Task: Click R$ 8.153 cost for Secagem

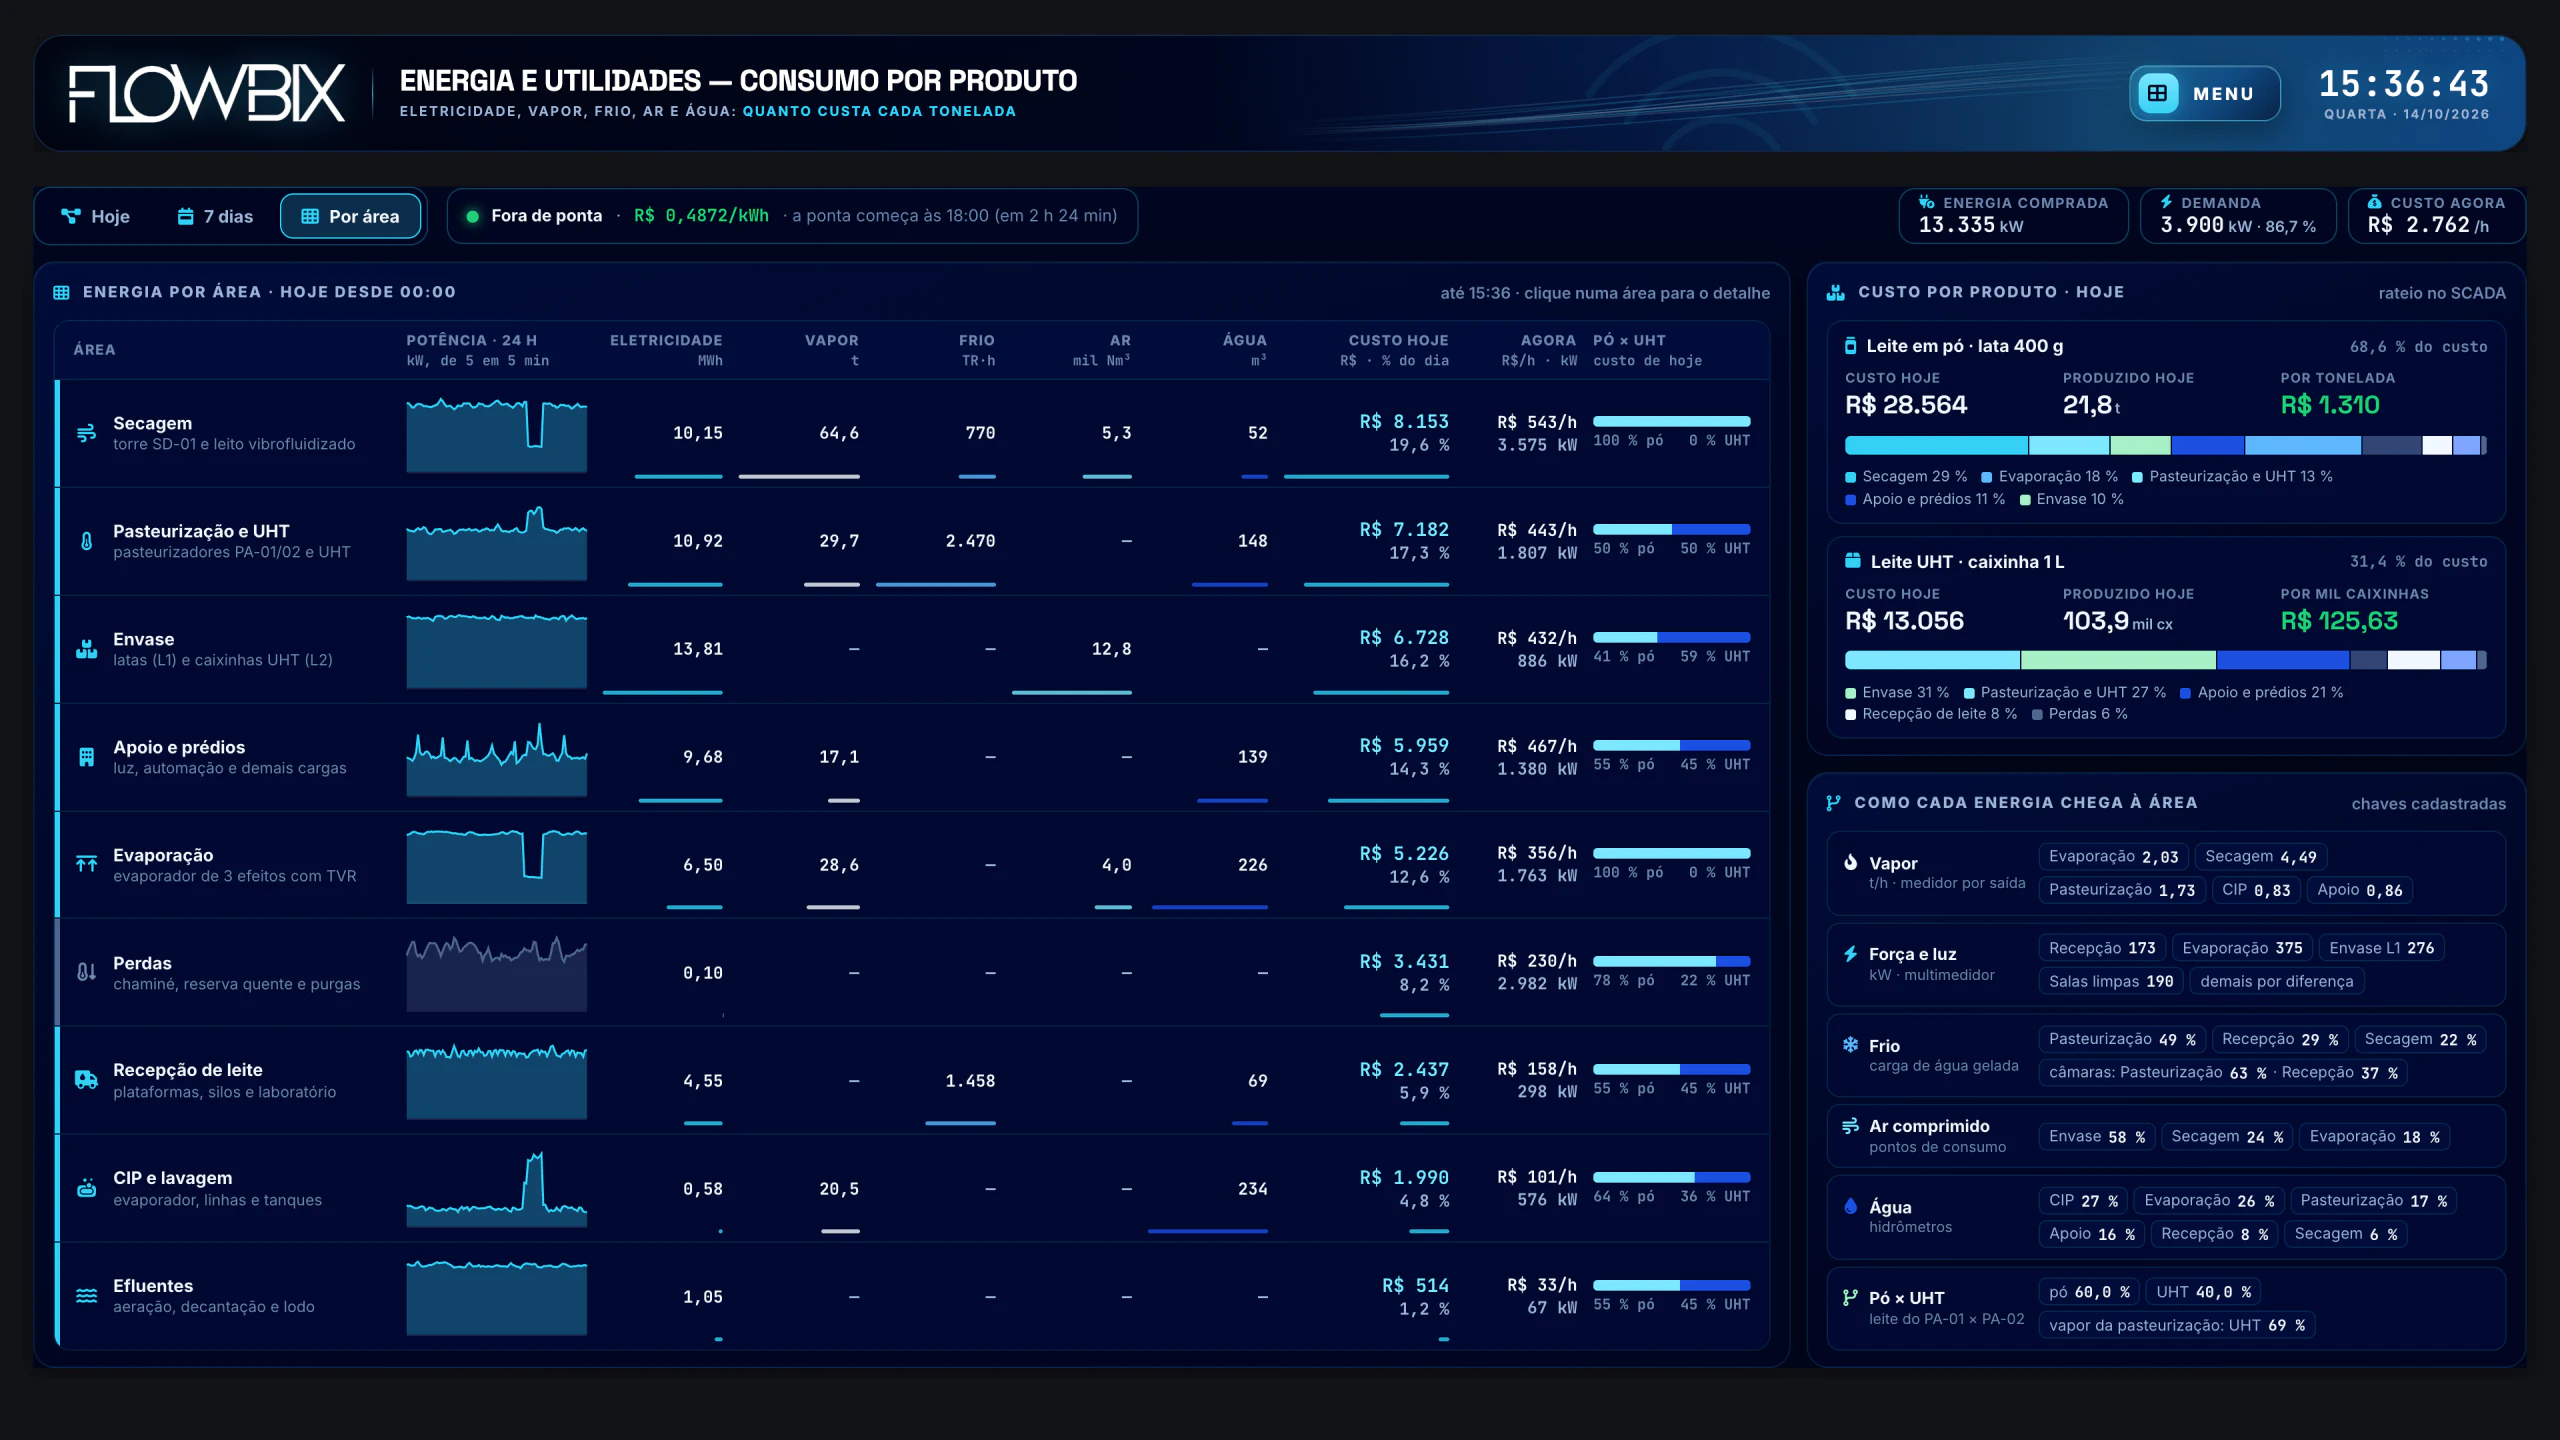Action: click(1403, 422)
